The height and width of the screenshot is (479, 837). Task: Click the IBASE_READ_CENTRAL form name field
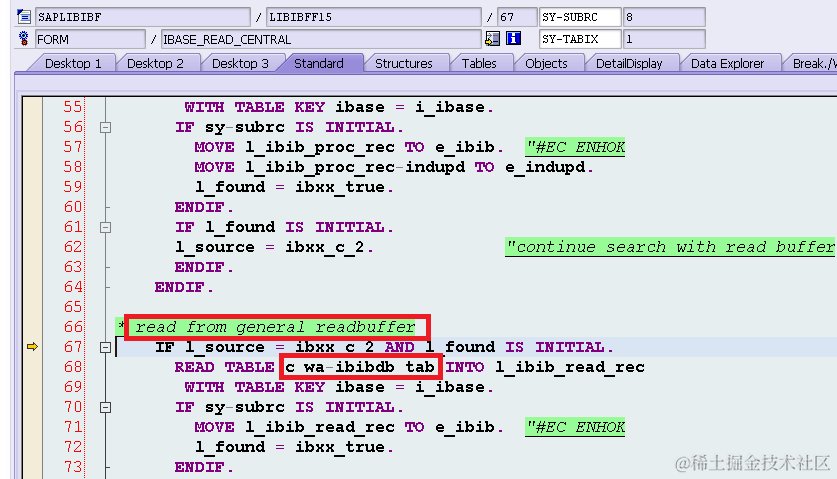click(x=321, y=39)
